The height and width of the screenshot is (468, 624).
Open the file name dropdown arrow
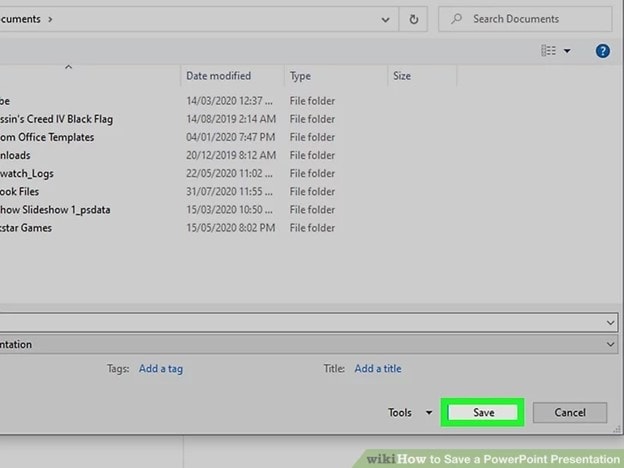(x=610, y=322)
